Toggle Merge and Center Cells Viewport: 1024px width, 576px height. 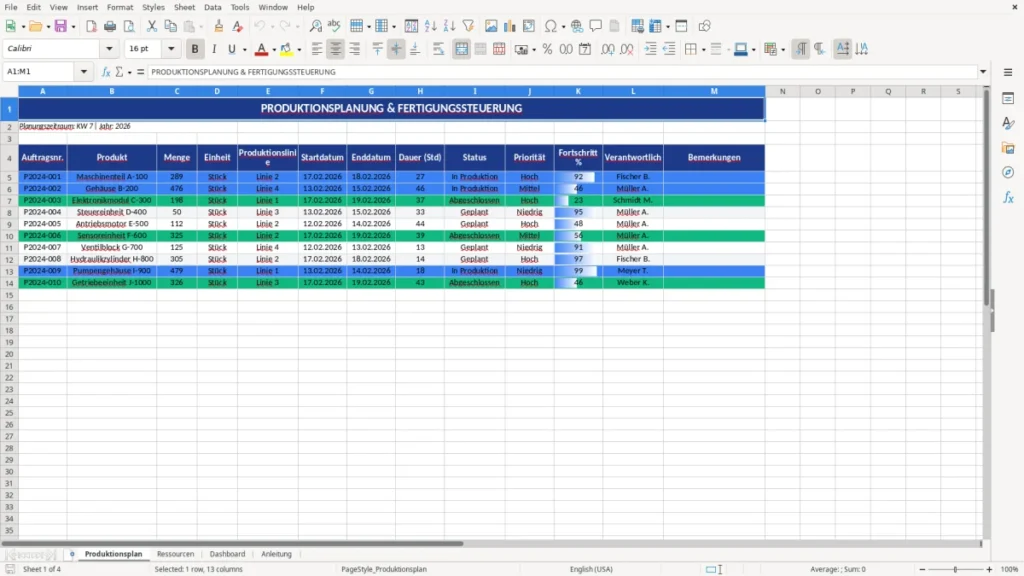(x=461, y=49)
